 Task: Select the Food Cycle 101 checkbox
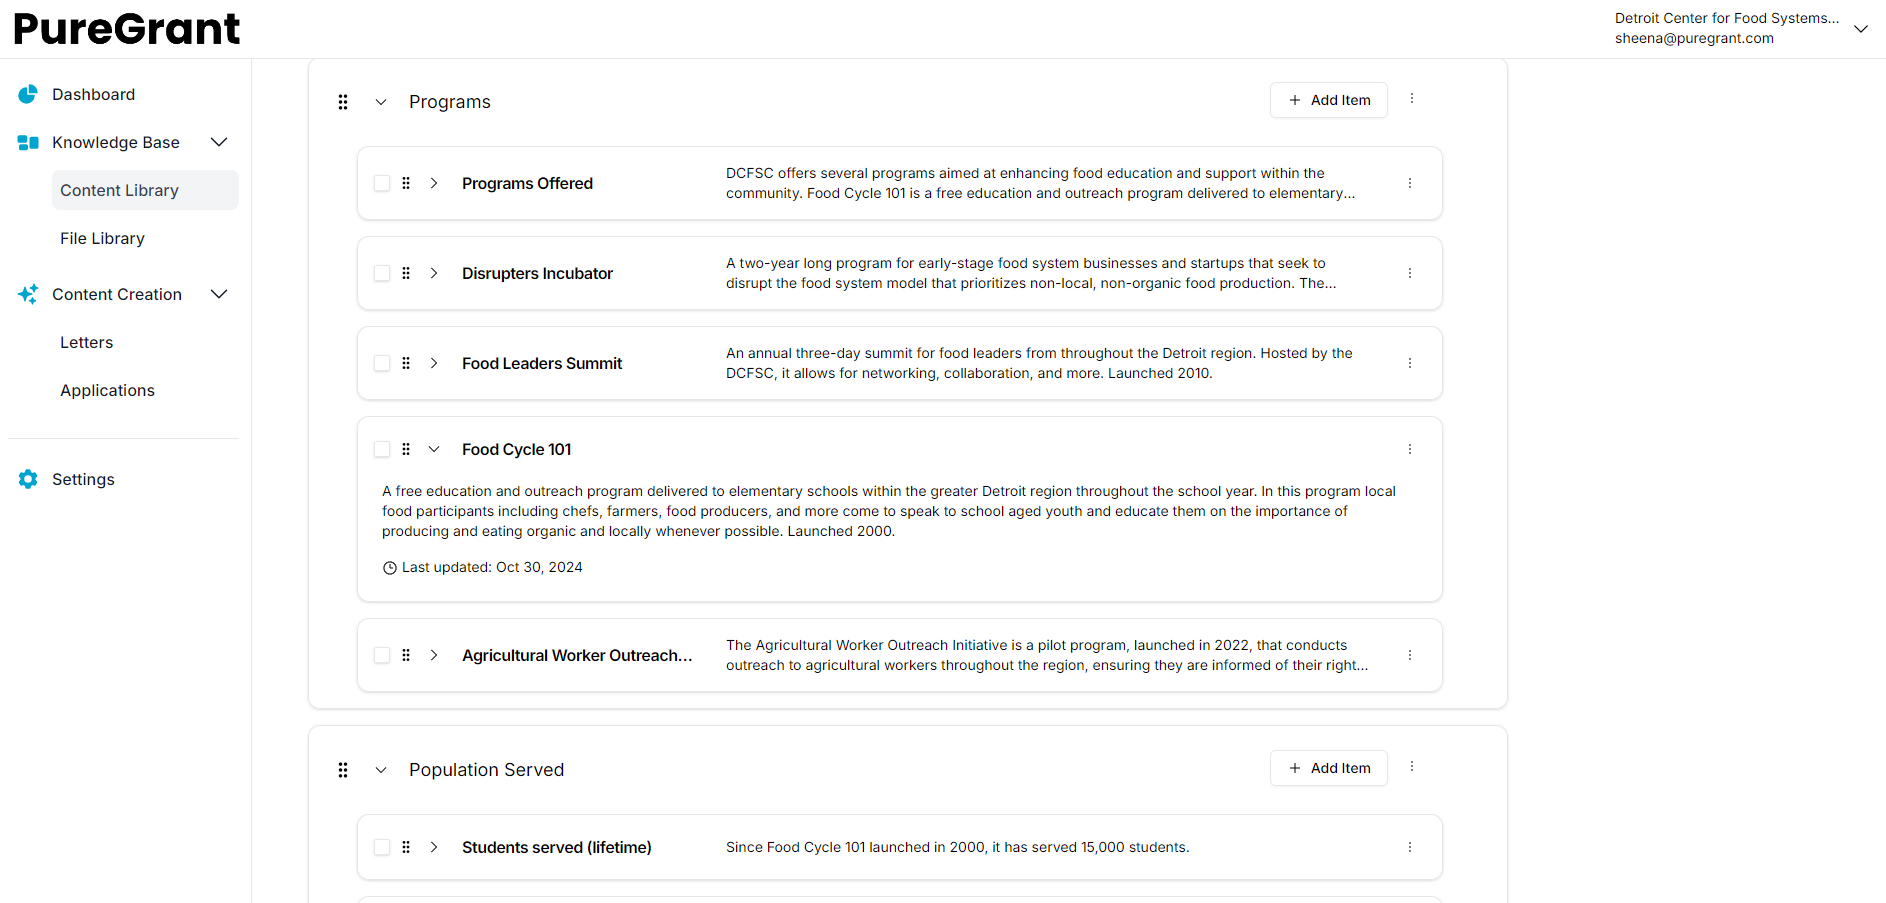tap(382, 449)
